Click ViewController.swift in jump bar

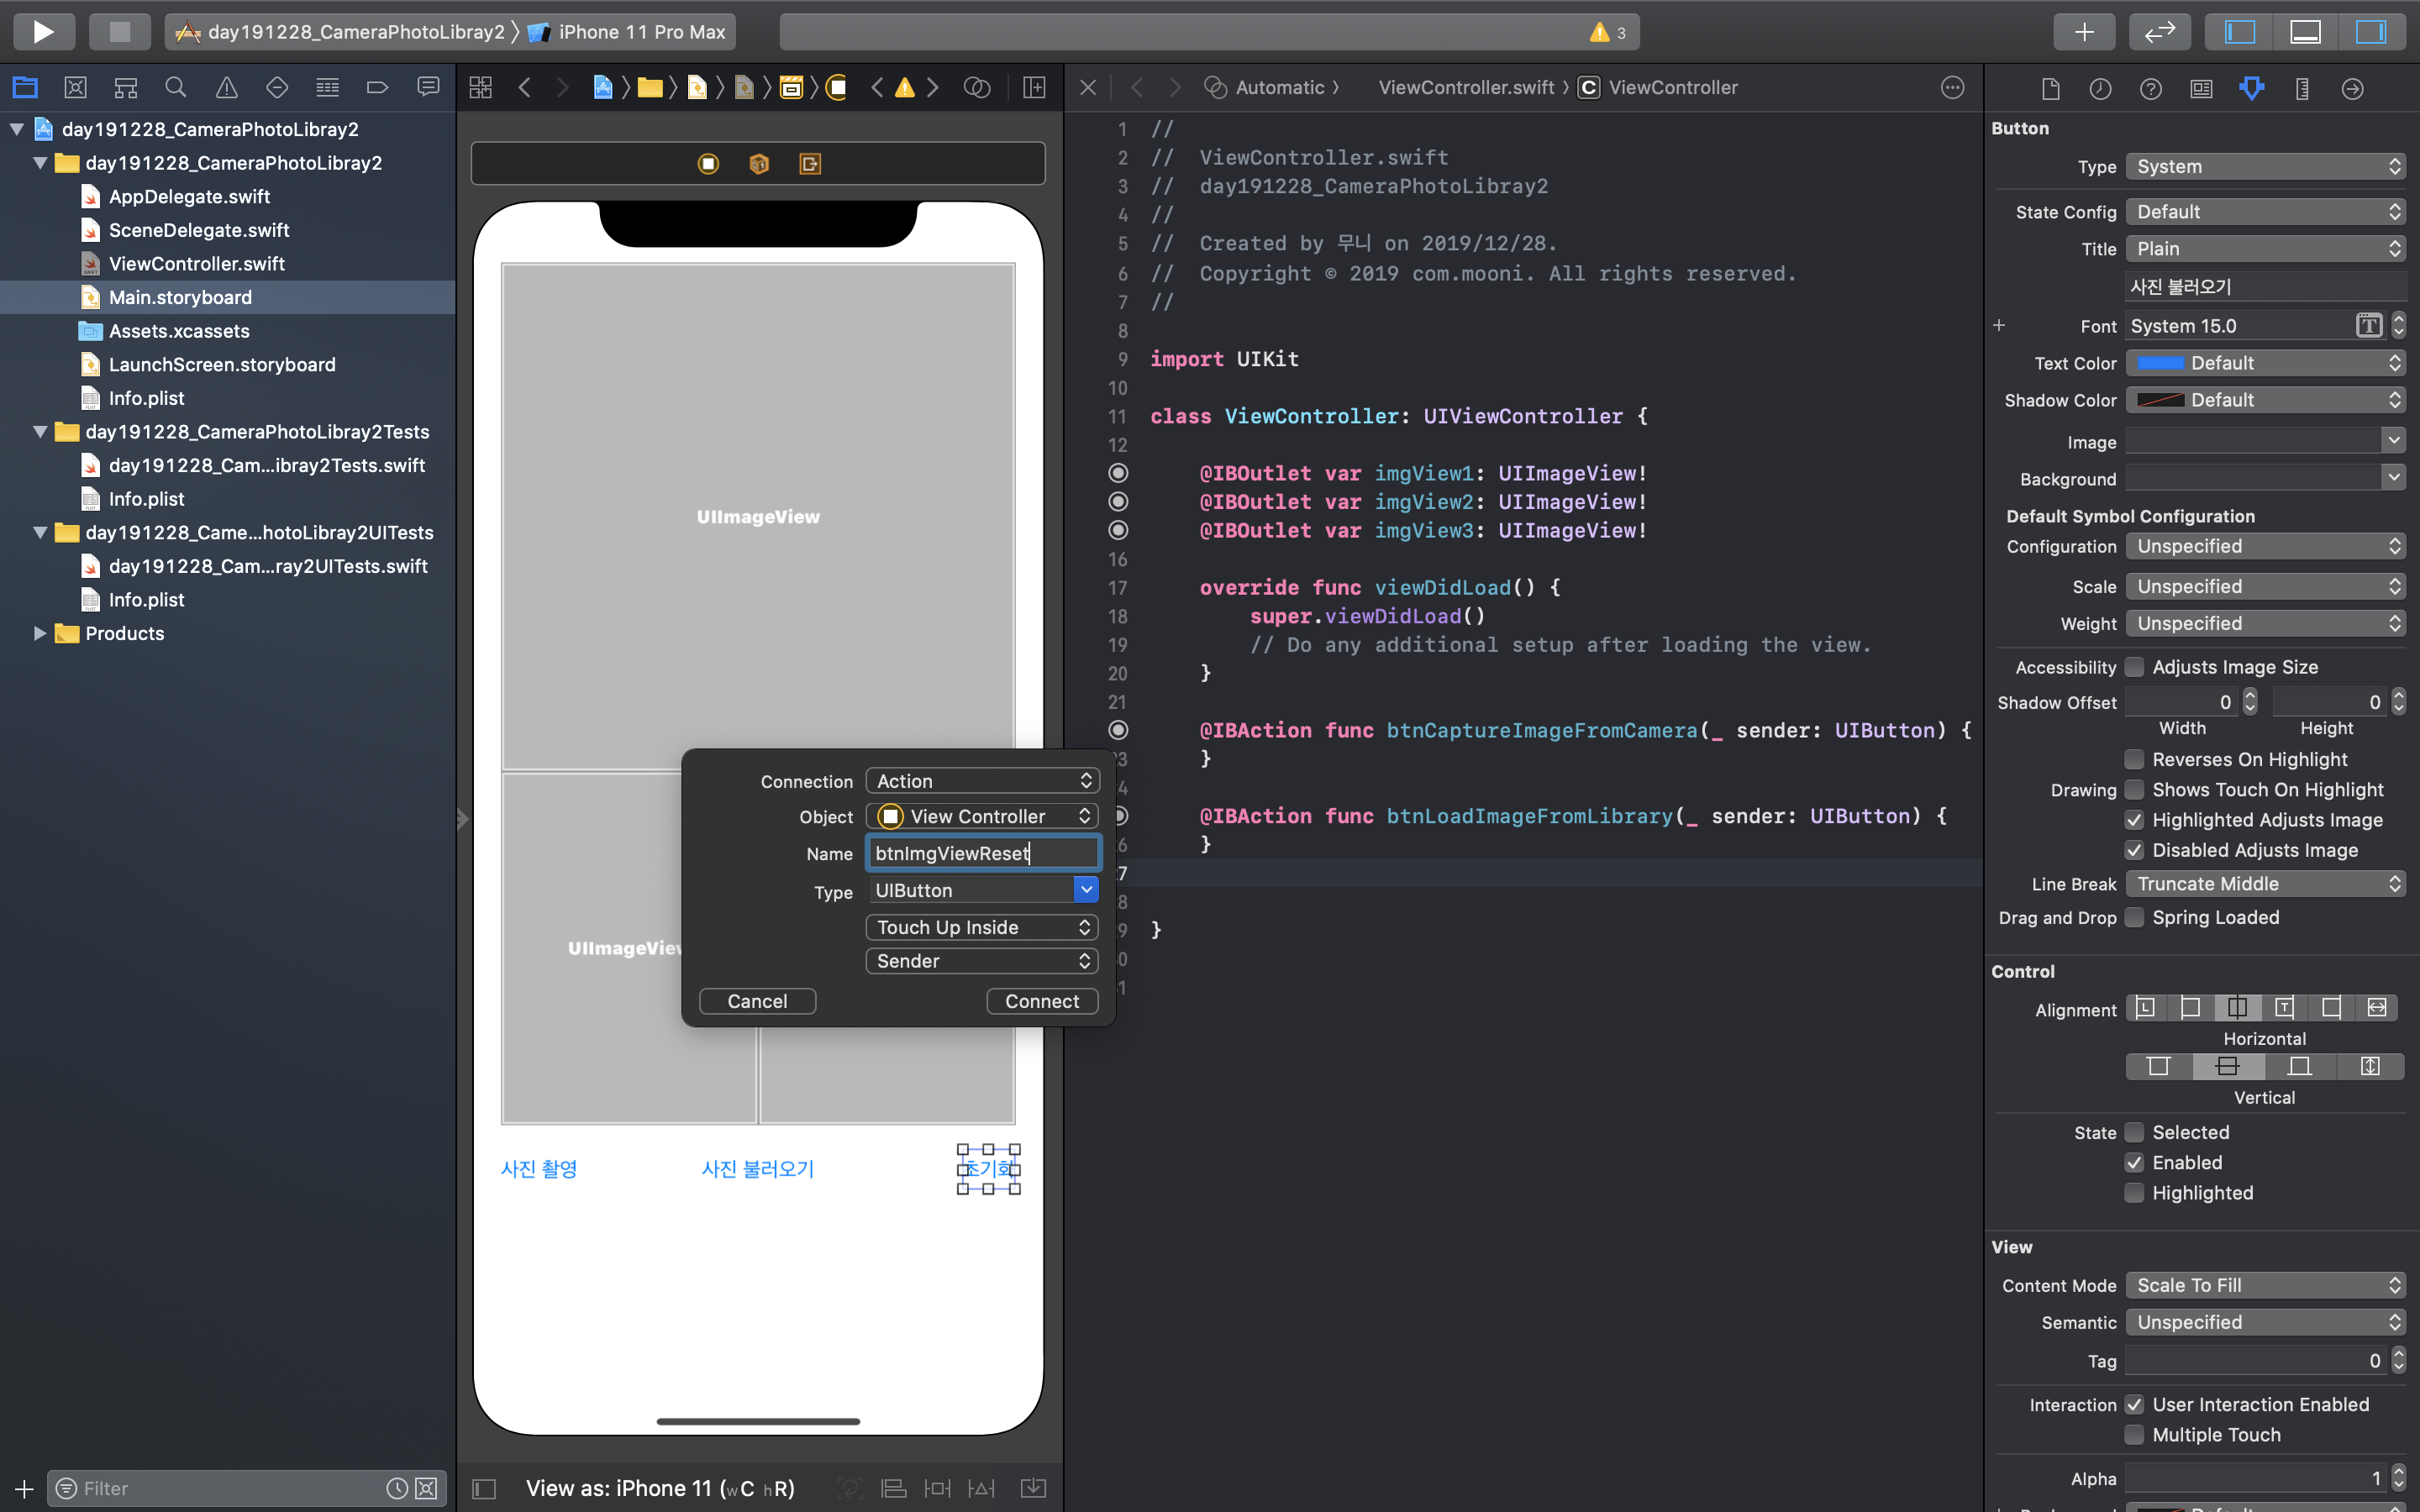(x=1466, y=87)
